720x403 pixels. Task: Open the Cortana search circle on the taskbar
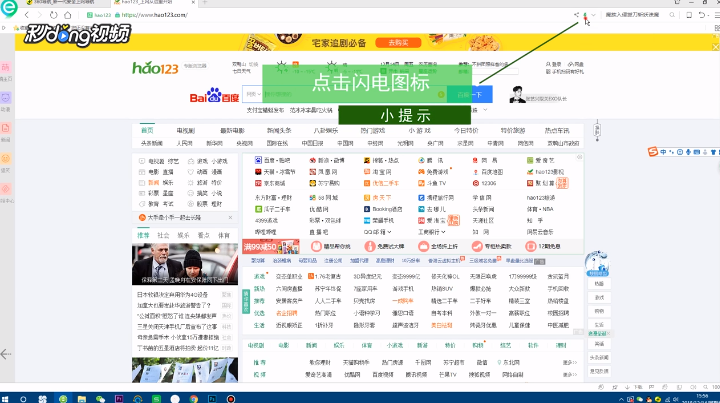pyautogui.click(x=23, y=399)
